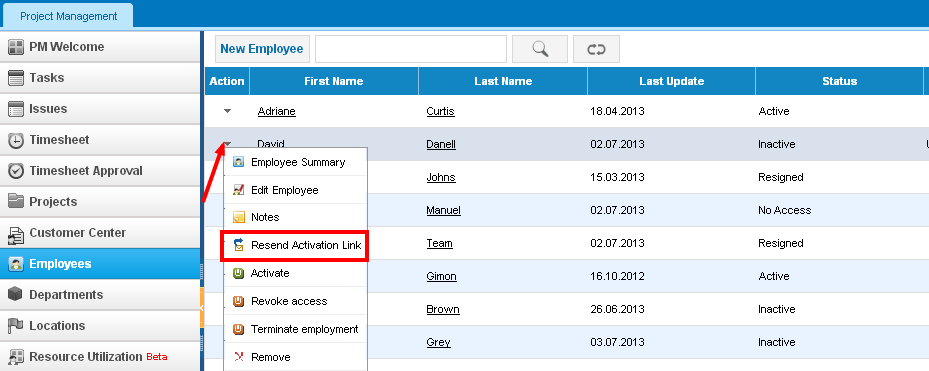
Task: Click the New Employee button
Action: pos(262,49)
